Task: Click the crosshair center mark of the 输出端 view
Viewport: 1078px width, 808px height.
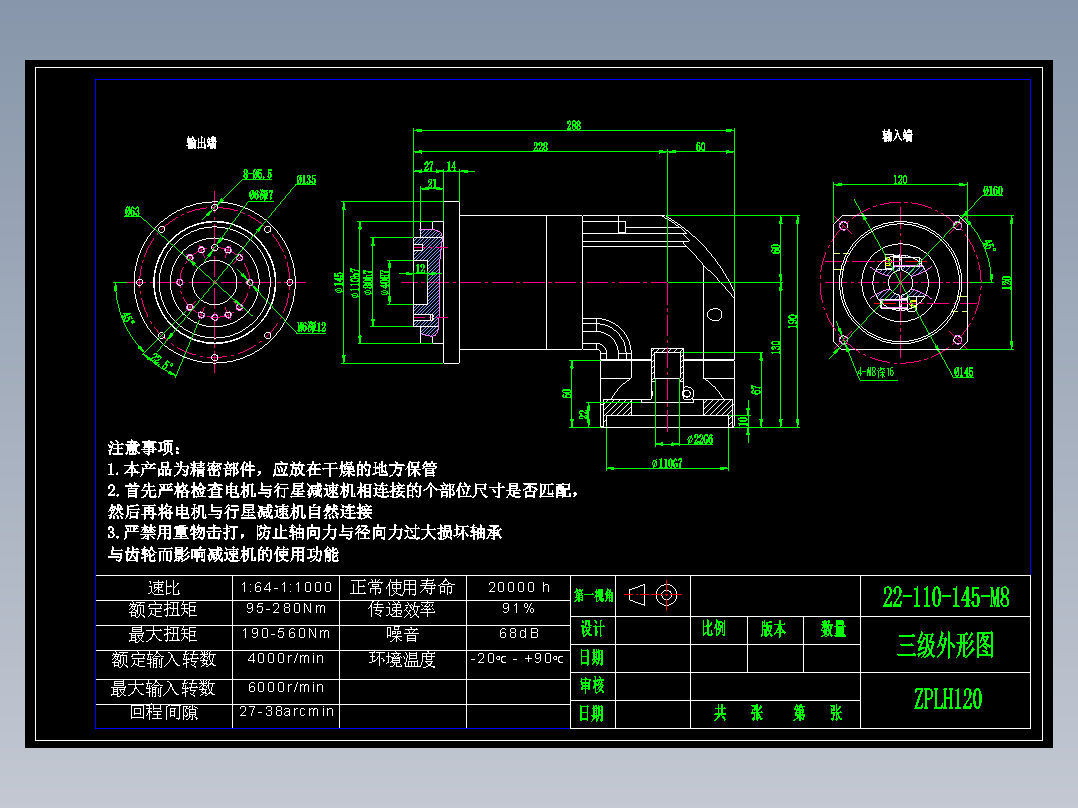Action: tap(213, 281)
